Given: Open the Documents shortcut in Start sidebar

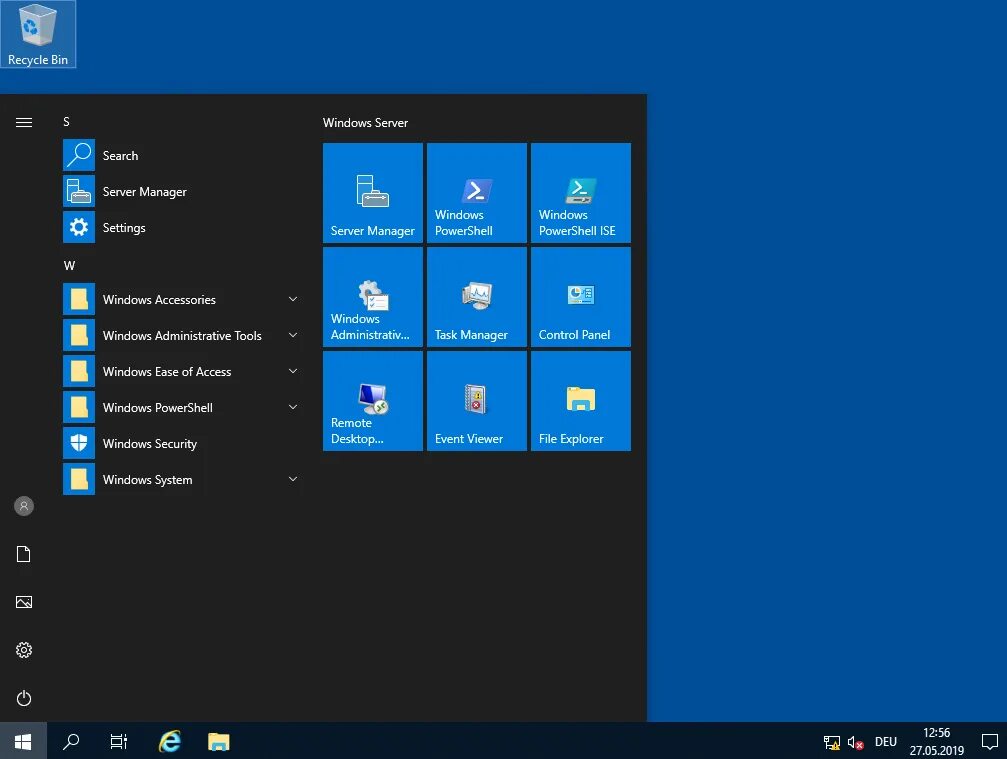Looking at the screenshot, I should (24, 554).
